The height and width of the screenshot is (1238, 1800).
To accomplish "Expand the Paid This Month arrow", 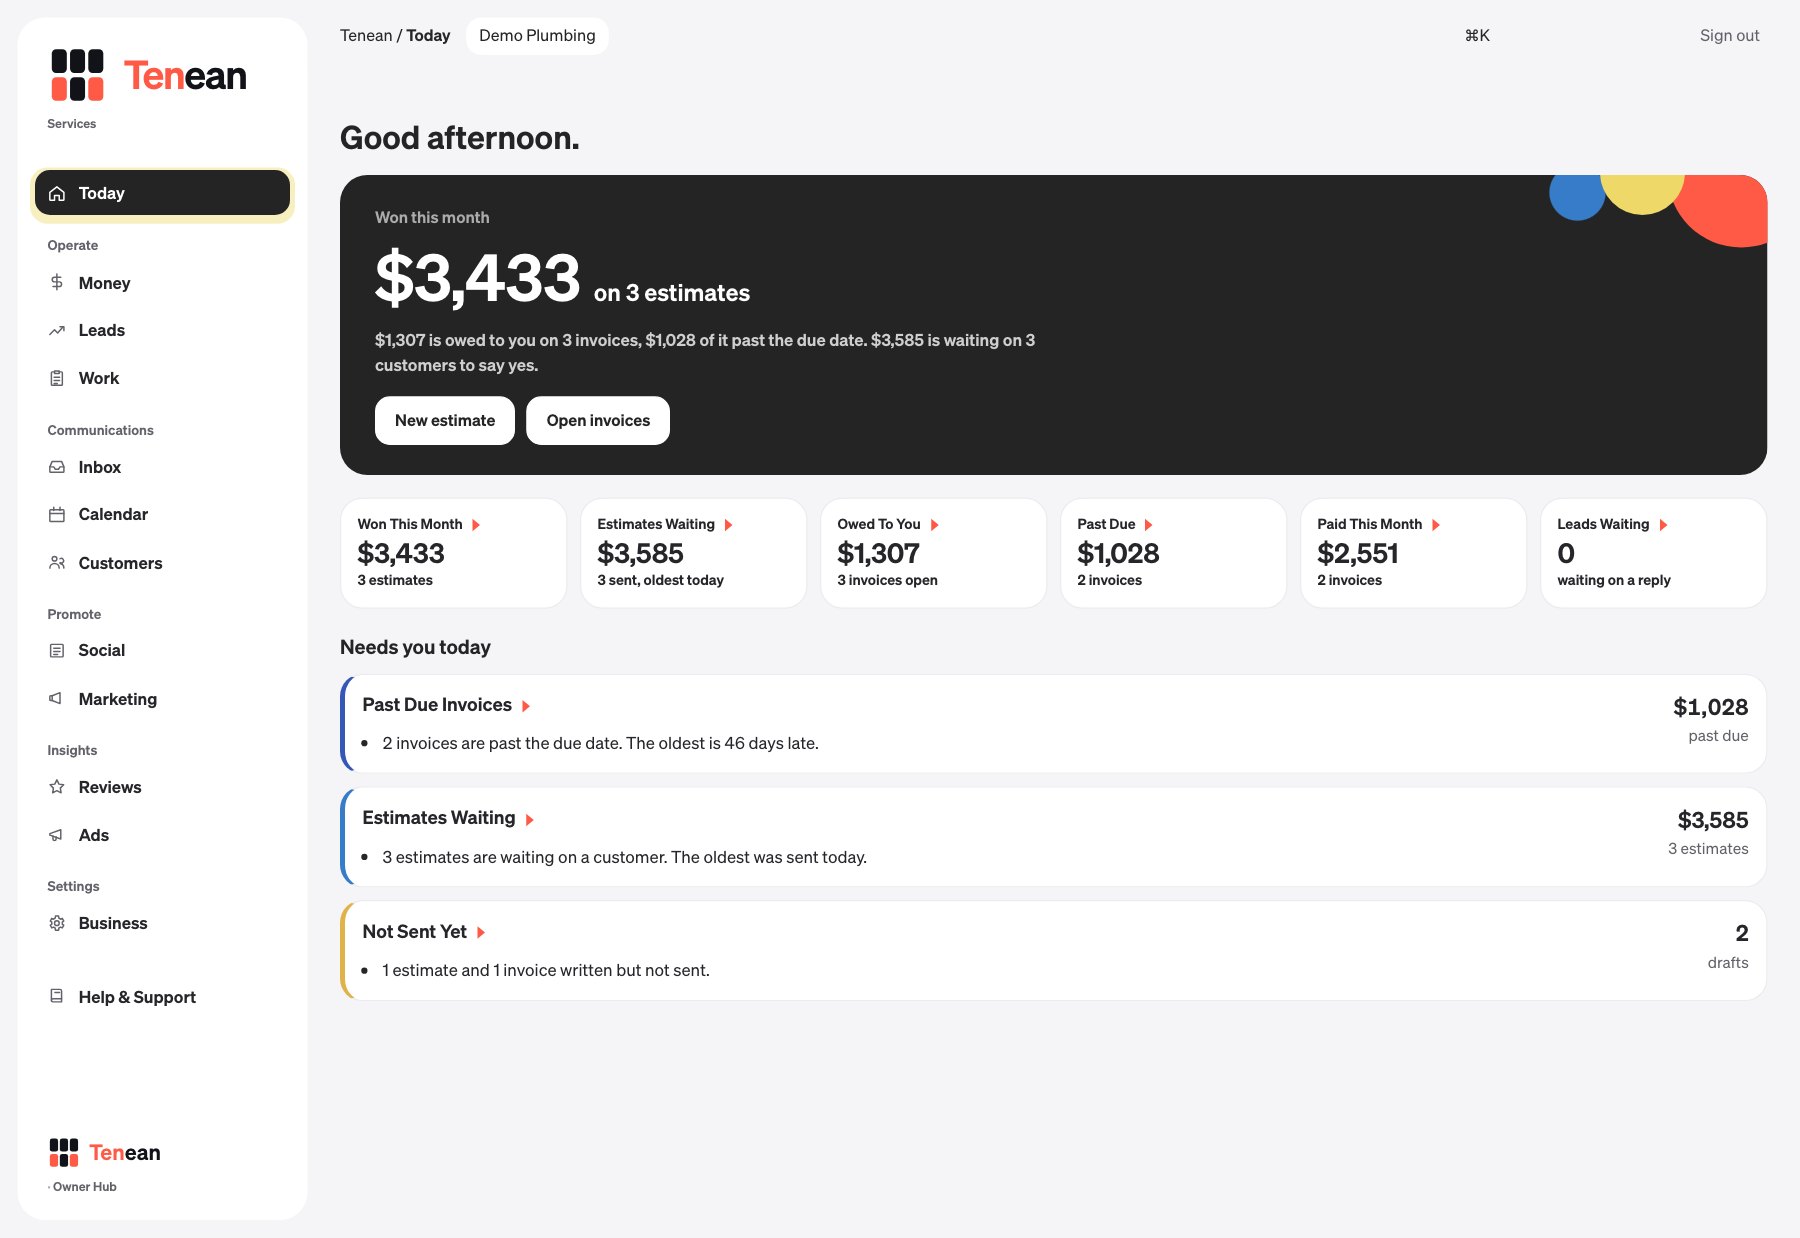I will (x=1435, y=525).
